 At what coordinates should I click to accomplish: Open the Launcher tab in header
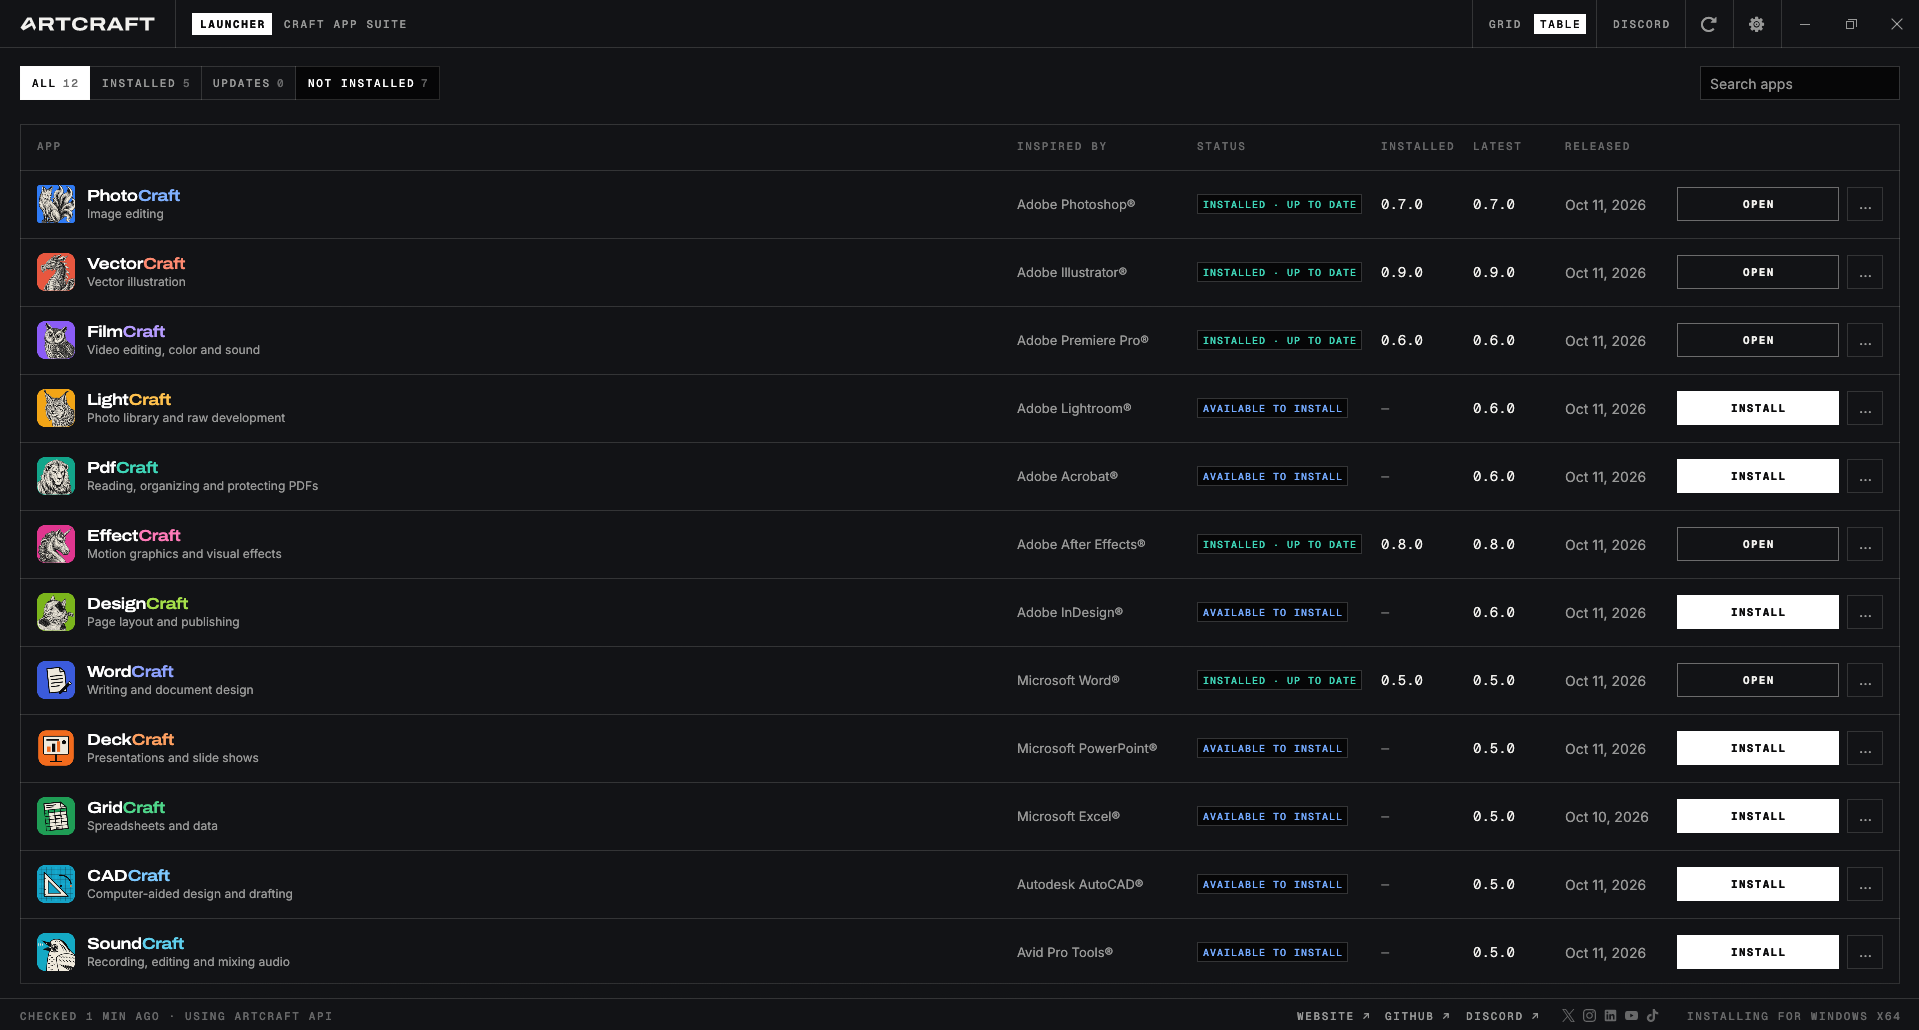point(232,24)
